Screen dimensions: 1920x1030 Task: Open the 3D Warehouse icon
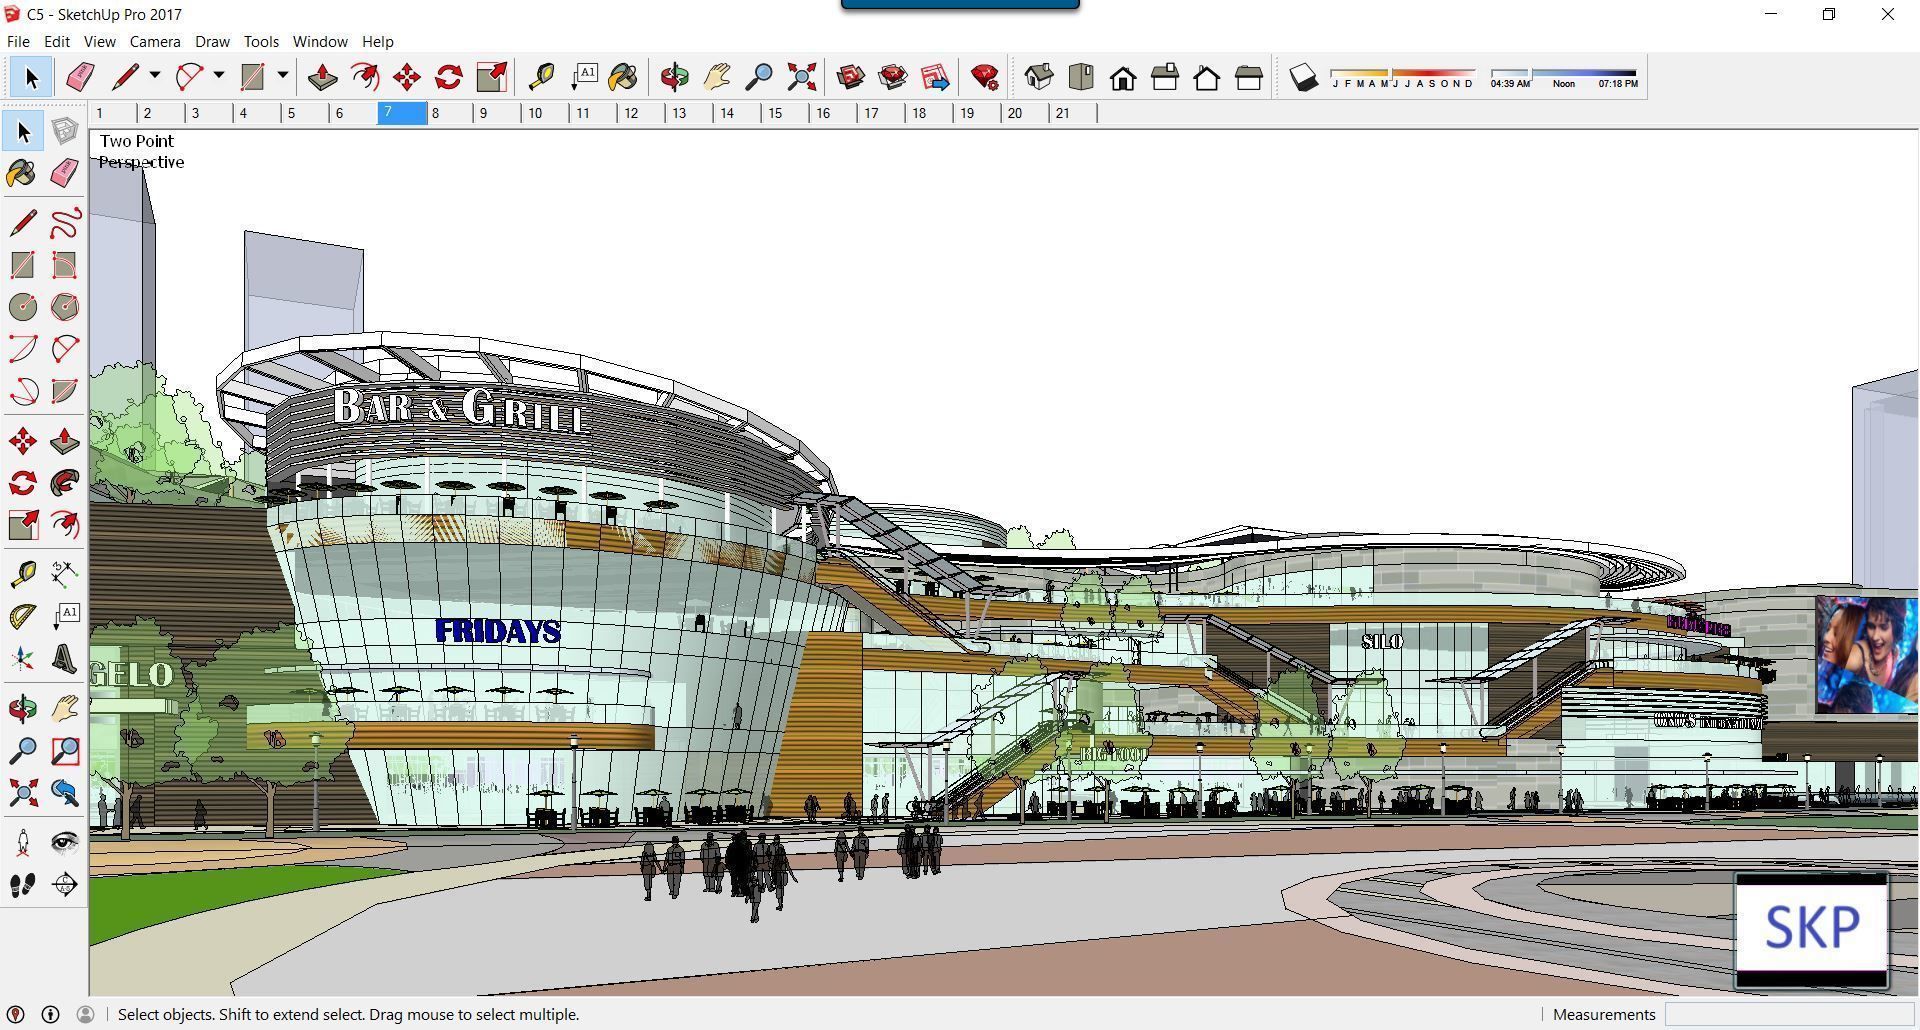pyautogui.click(x=851, y=77)
